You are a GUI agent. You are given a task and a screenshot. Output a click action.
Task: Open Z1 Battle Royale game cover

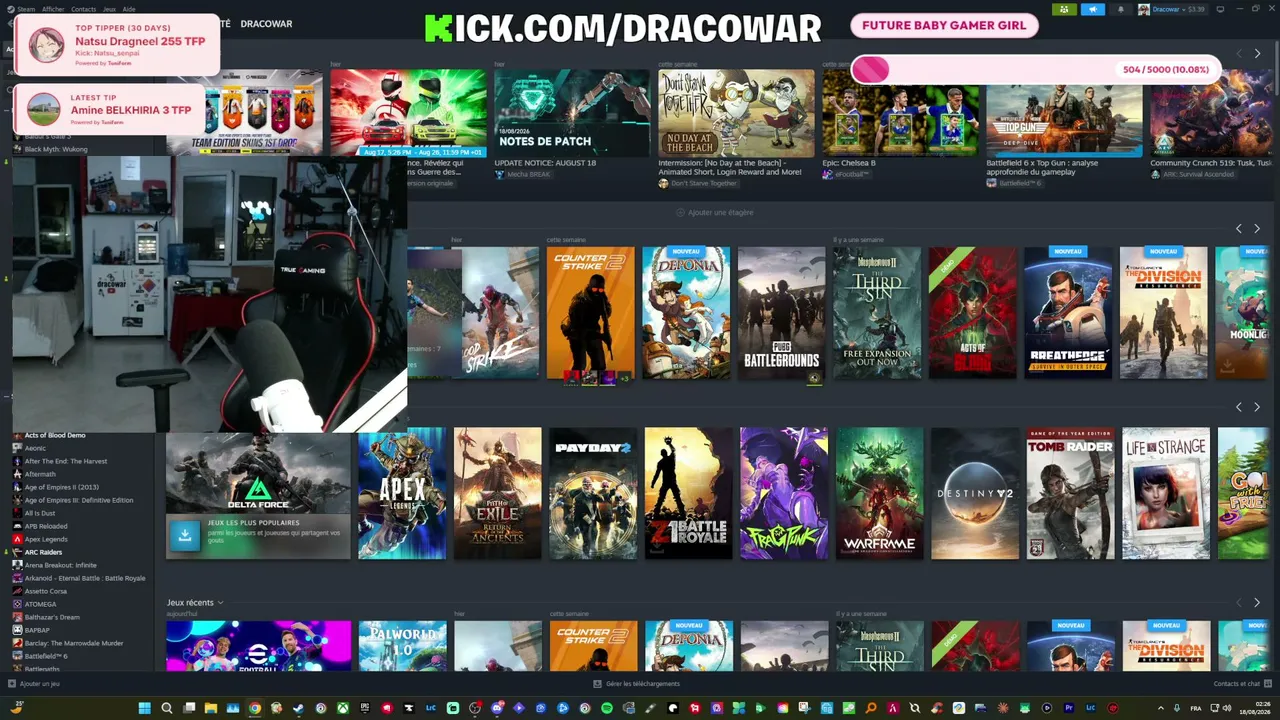click(x=688, y=493)
